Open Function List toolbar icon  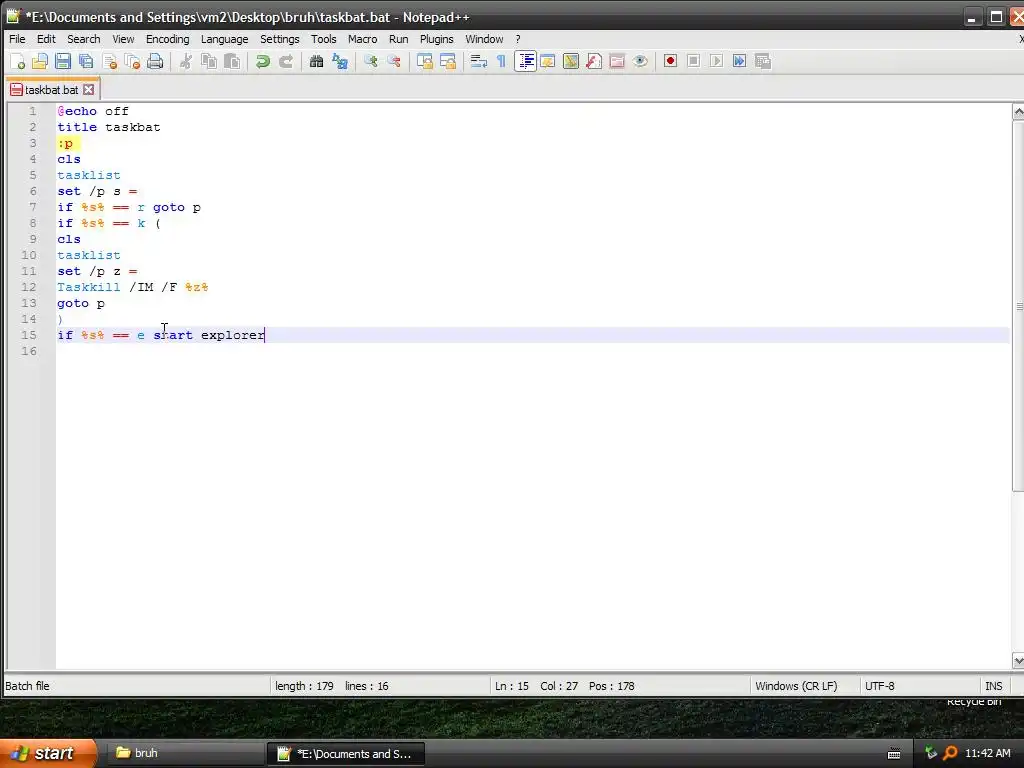pyautogui.click(x=594, y=61)
